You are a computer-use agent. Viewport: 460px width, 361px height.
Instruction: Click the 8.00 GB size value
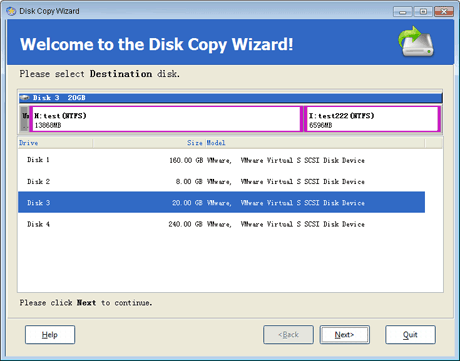tap(189, 182)
